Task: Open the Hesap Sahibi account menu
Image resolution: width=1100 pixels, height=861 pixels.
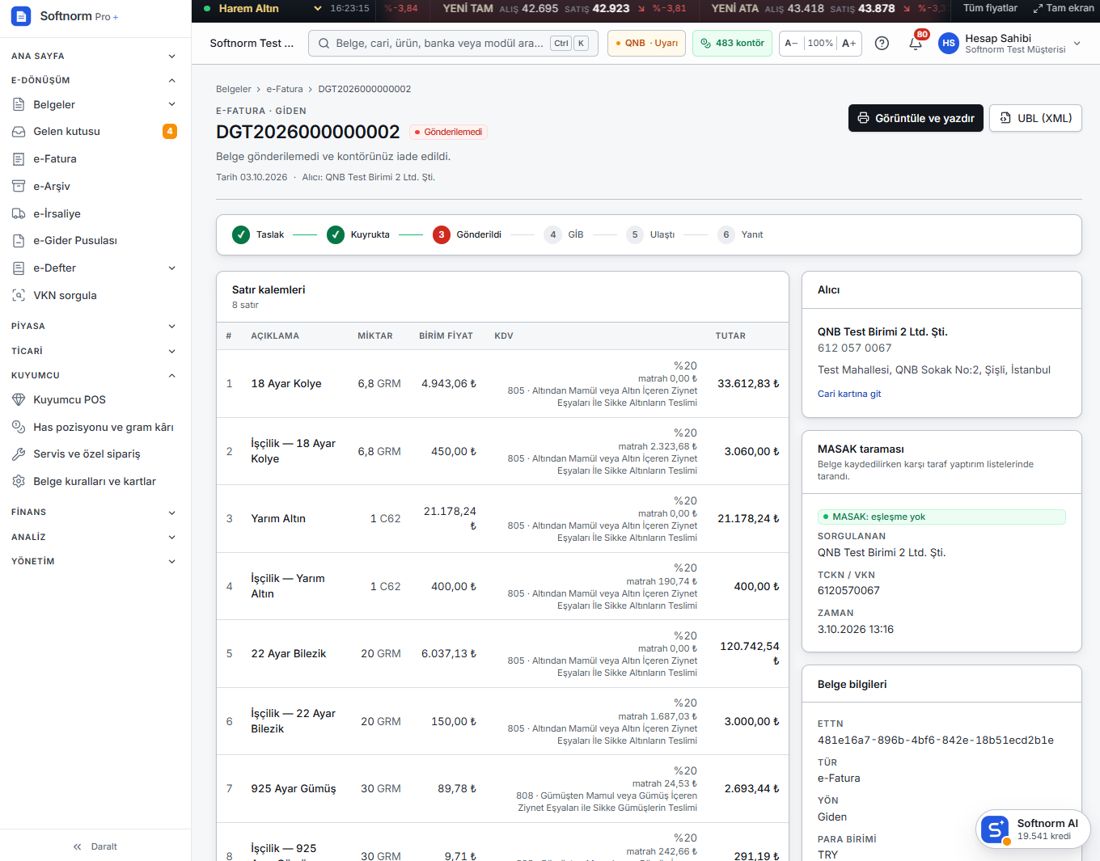Action: [1010, 43]
